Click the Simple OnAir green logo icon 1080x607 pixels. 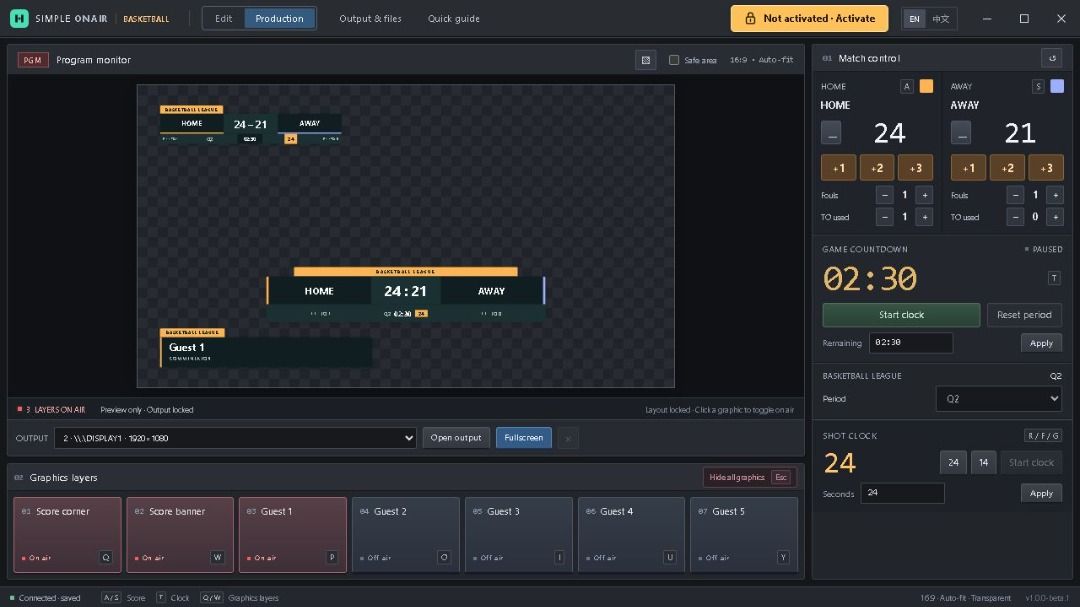tap(19, 19)
